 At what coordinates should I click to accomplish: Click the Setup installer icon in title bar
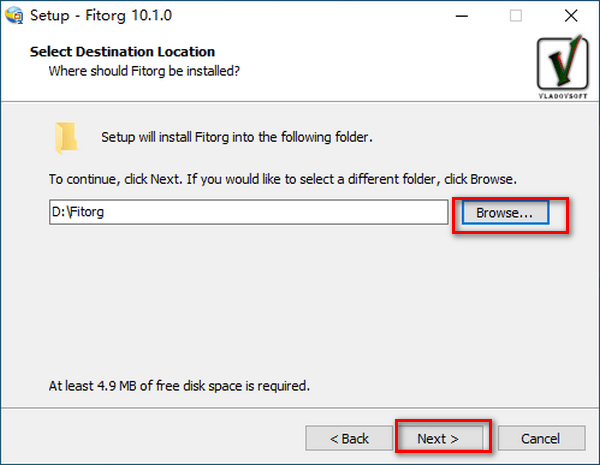pyautogui.click(x=15, y=16)
